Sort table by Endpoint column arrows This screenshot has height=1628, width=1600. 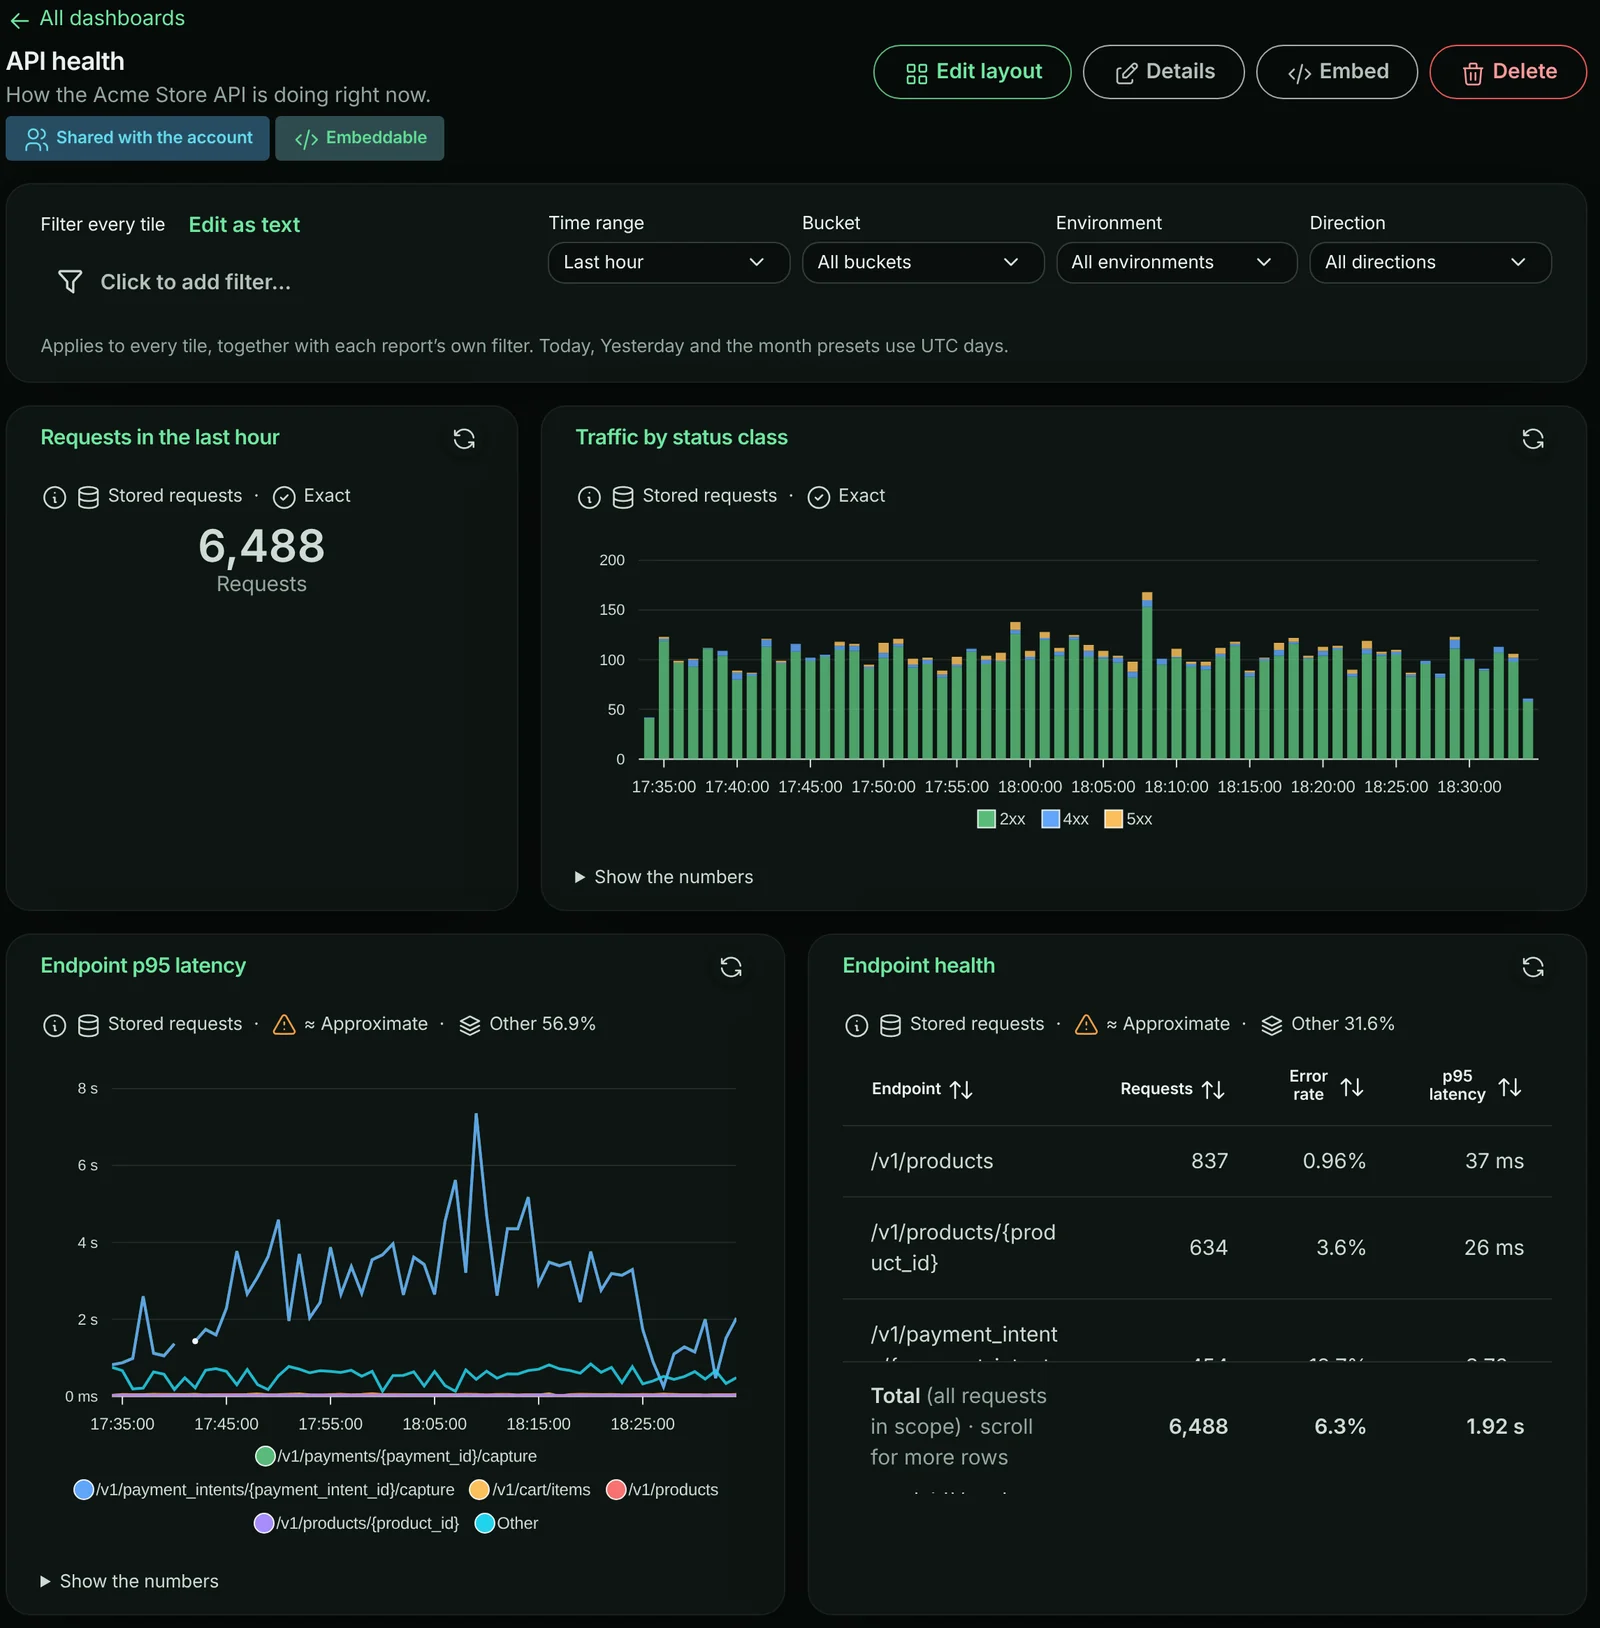(961, 1089)
